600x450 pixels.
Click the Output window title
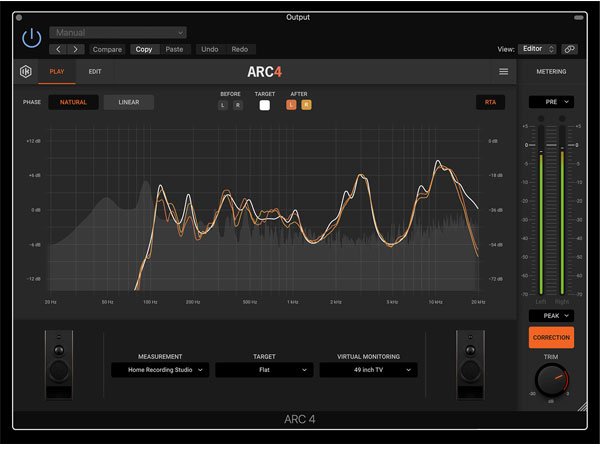[298, 17]
